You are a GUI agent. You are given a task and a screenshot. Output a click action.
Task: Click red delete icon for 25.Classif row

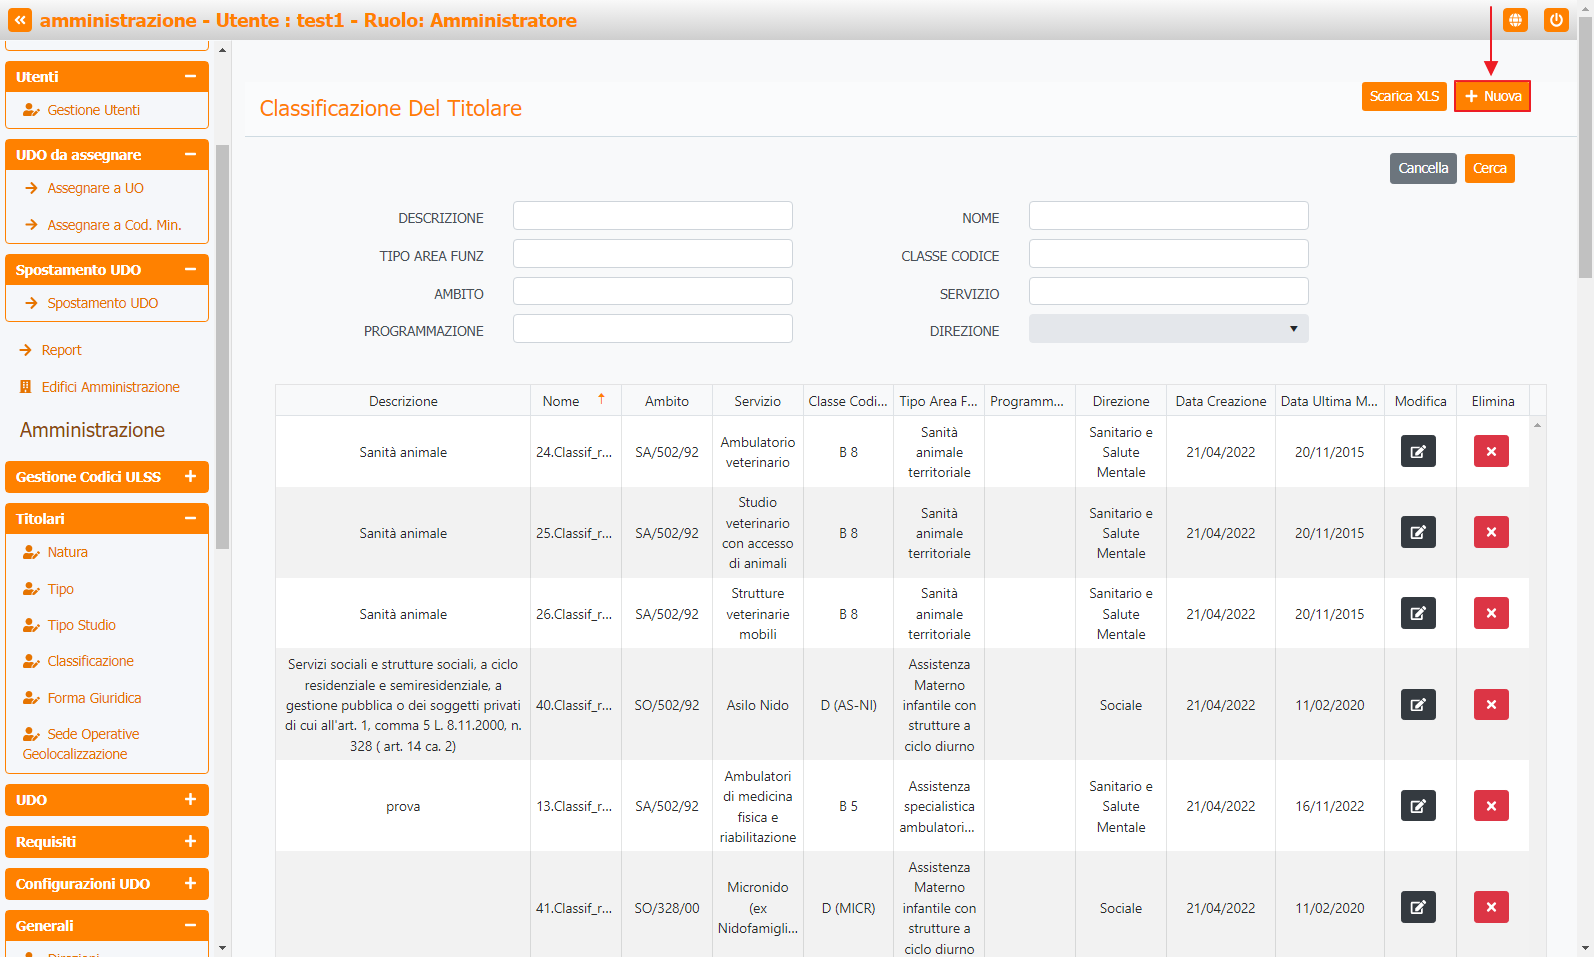click(1490, 533)
